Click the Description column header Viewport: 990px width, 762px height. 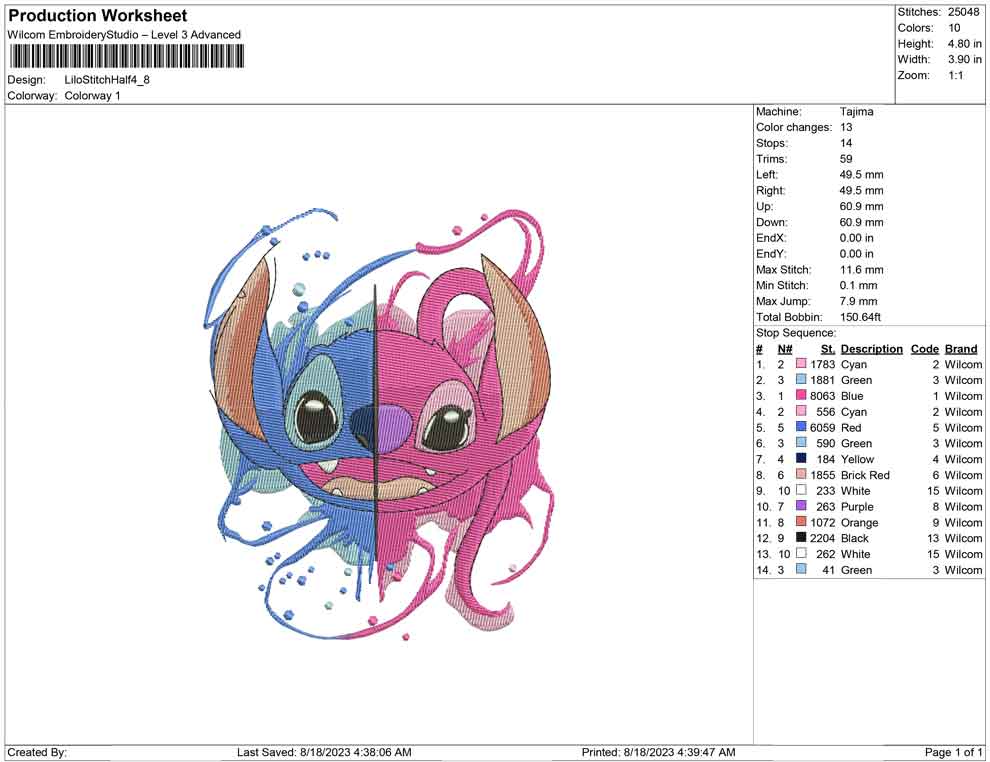coord(871,349)
